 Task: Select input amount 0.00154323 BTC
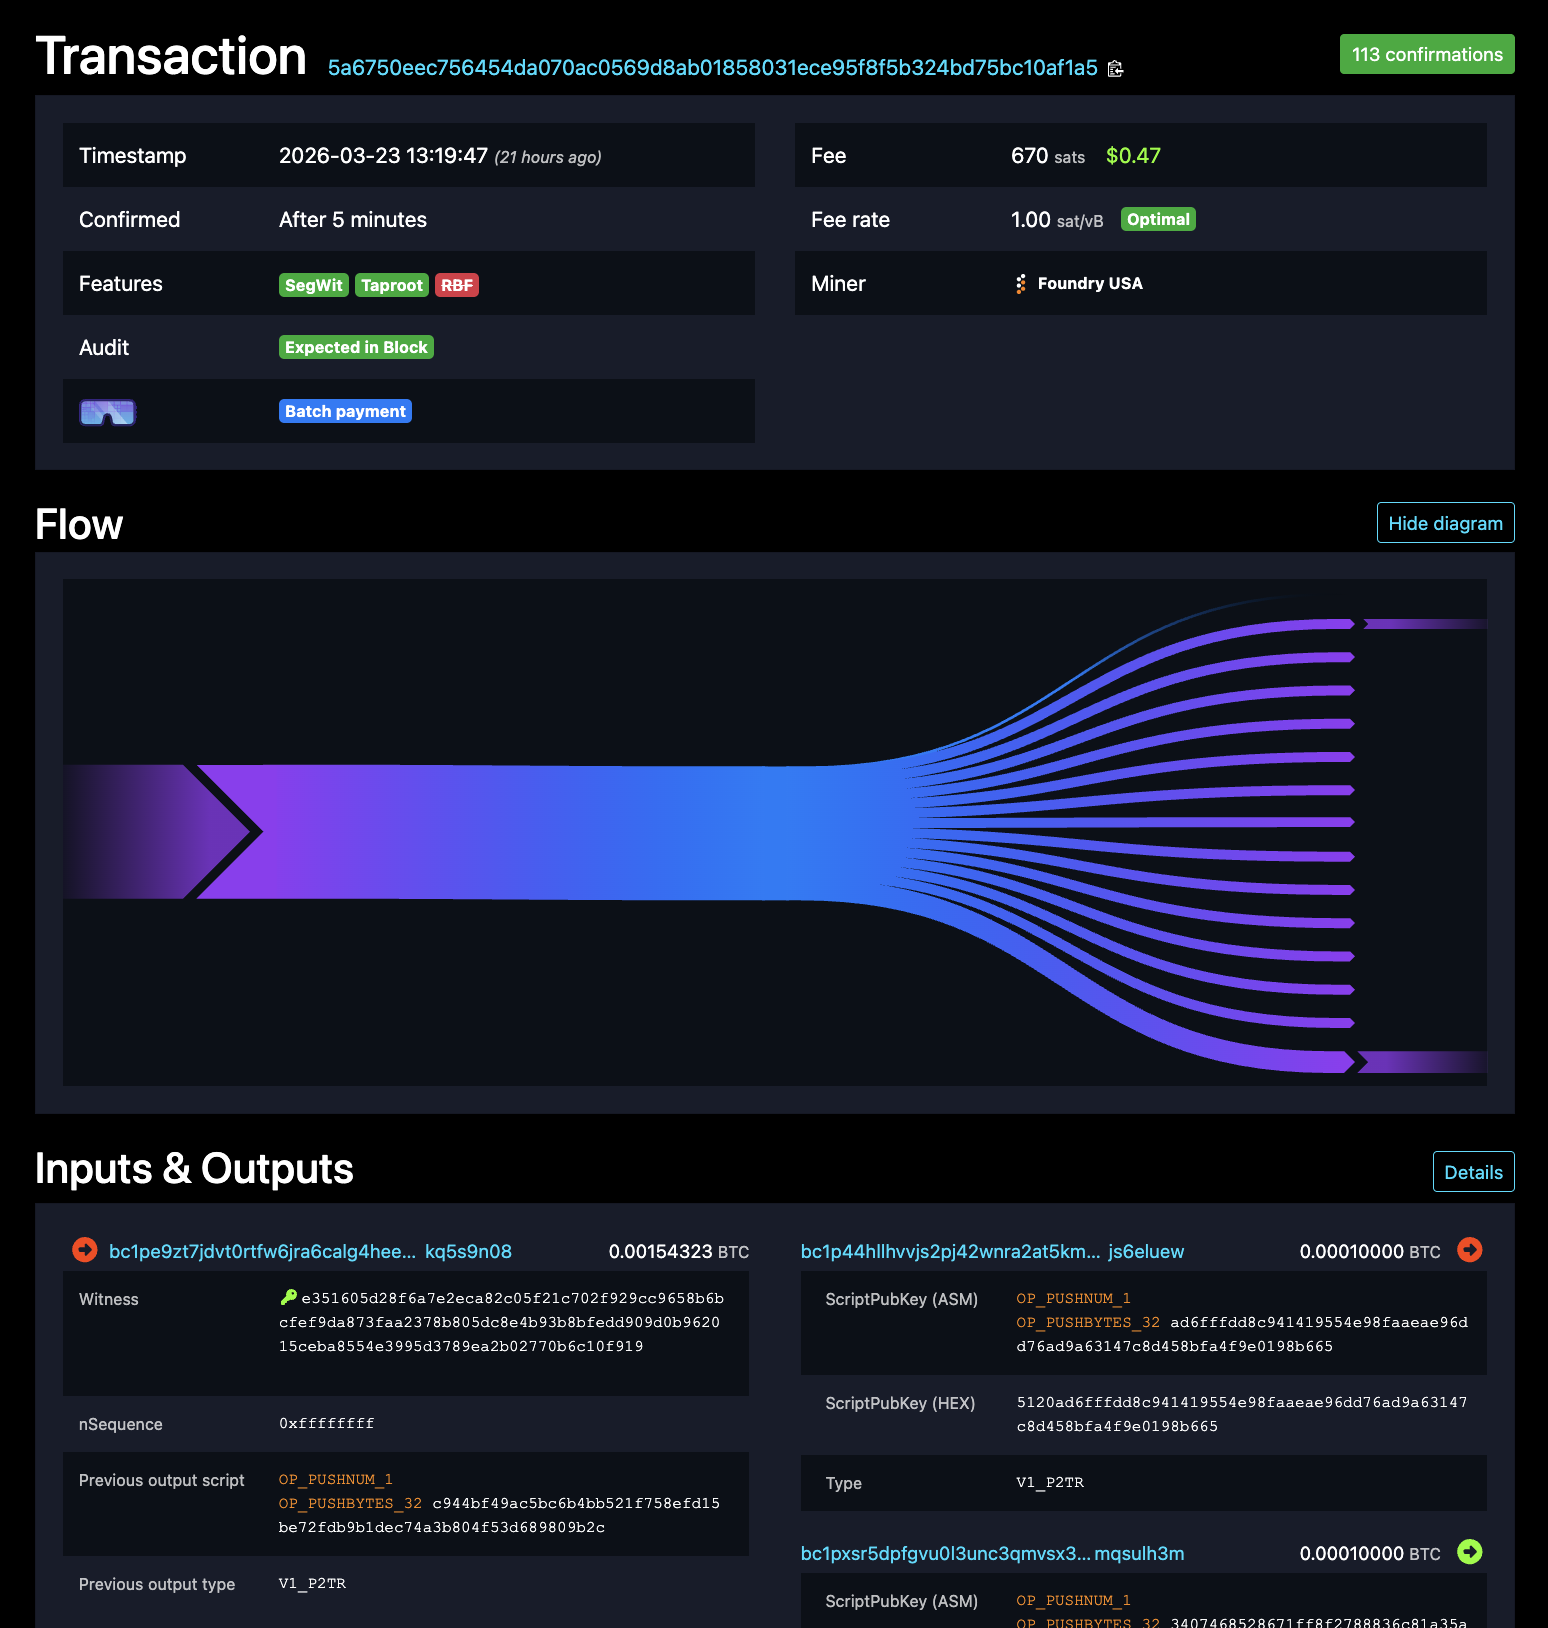[678, 1251]
